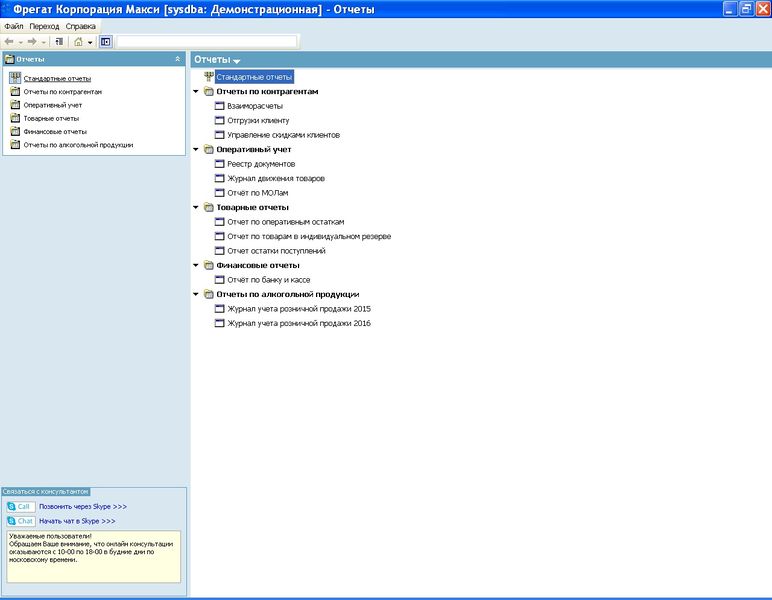Click the Товарные отчеты sidebar folder icon
This screenshot has width=772, height=600.
pyautogui.click(x=15, y=118)
